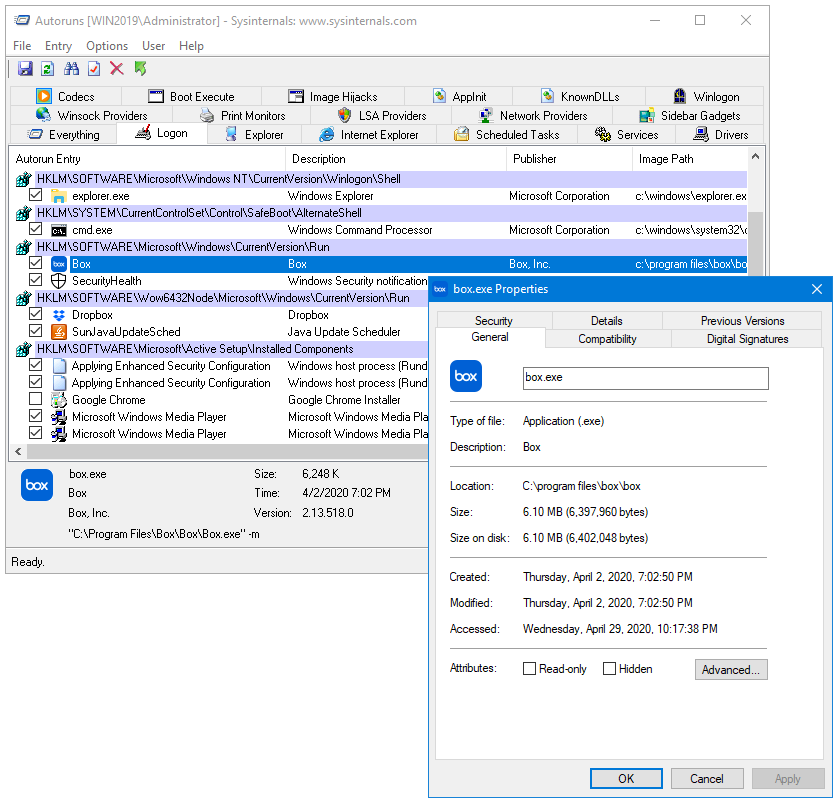The image size is (837, 803).
Task: Select the Box icon in the autorun list row
Action: point(59,264)
